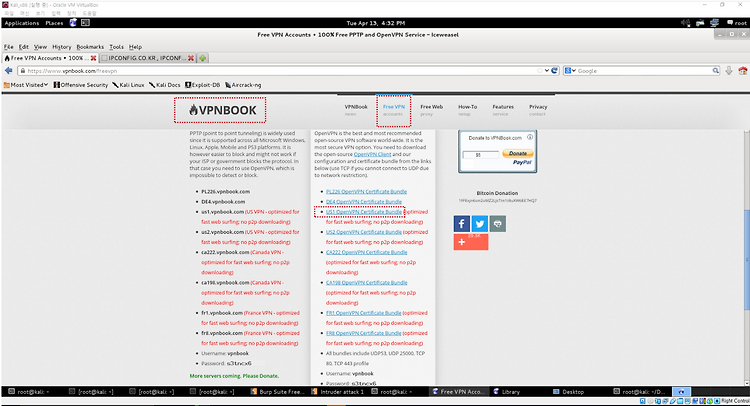
Task: Click the PayPal Donate button
Action: (x=518, y=154)
